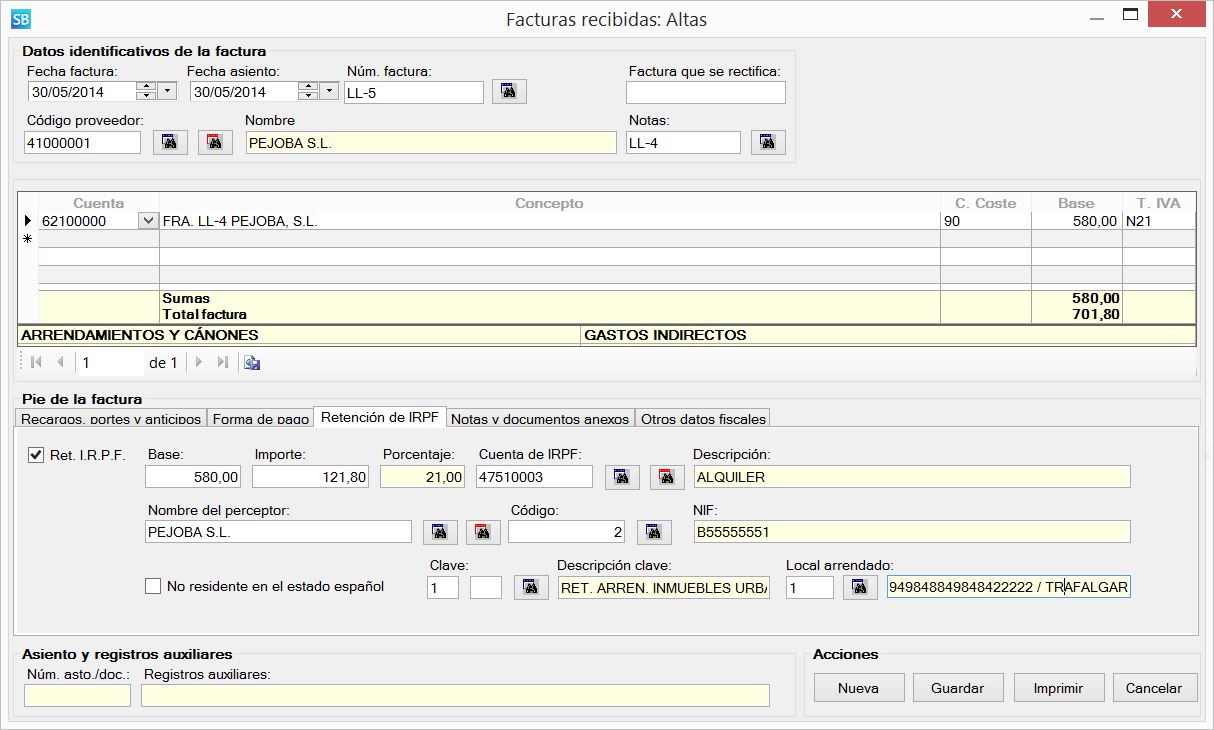Click the red binoculars icon beside Código proveedor

(214, 143)
